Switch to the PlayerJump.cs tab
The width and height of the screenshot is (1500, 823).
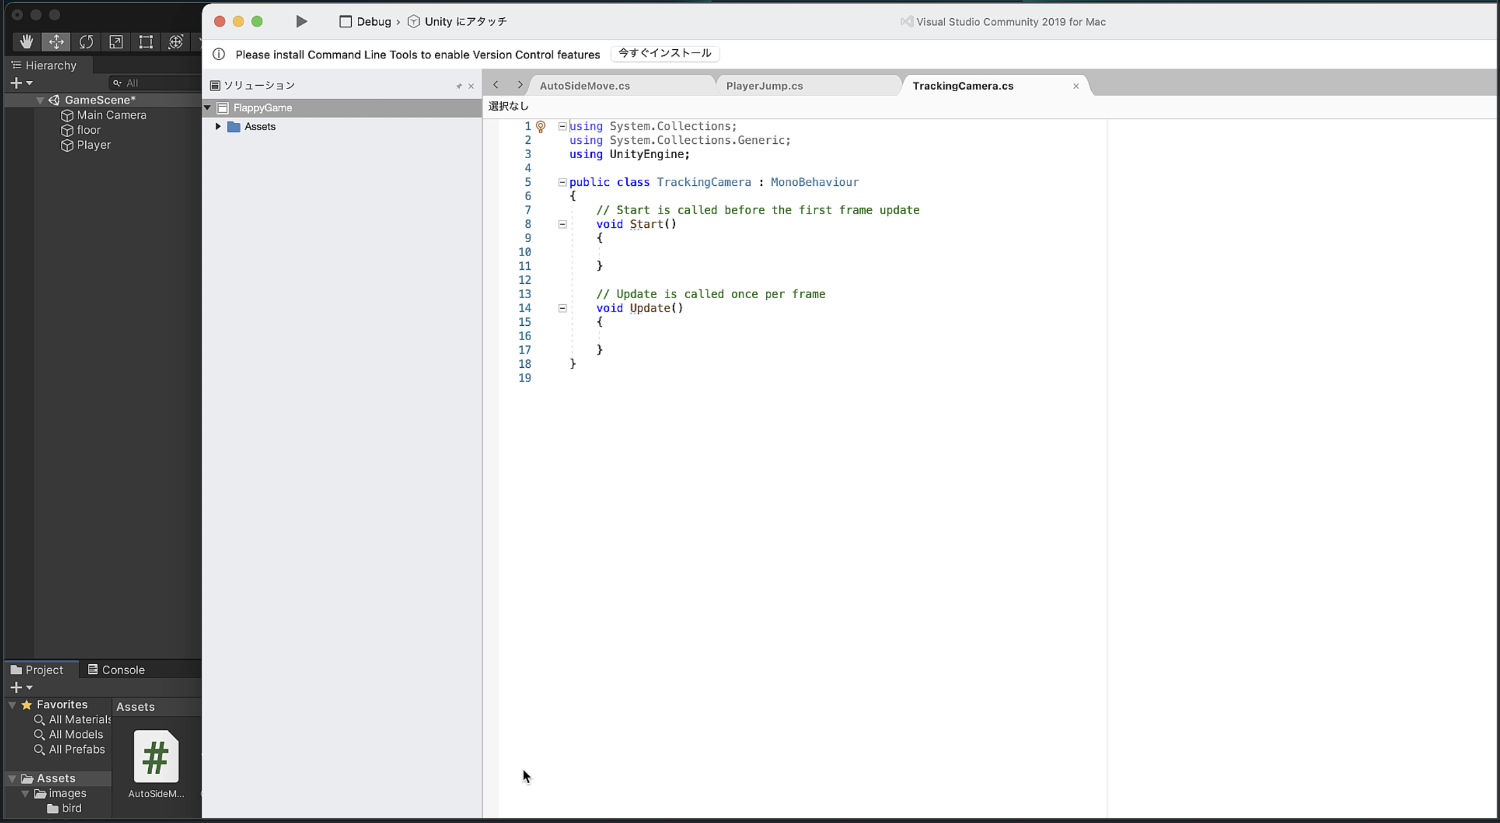tap(764, 86)
